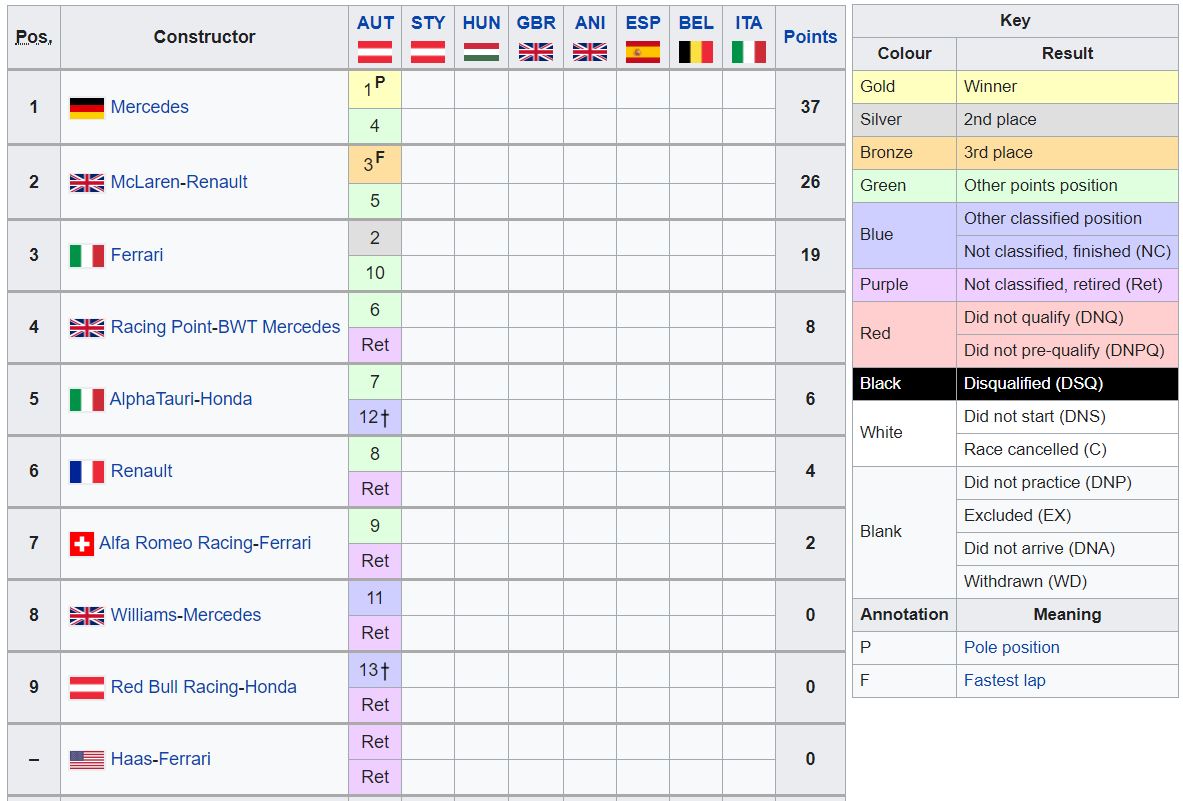1183x801 pixels.
Task: Open the AUT race column link
Action: pos(375,23)
